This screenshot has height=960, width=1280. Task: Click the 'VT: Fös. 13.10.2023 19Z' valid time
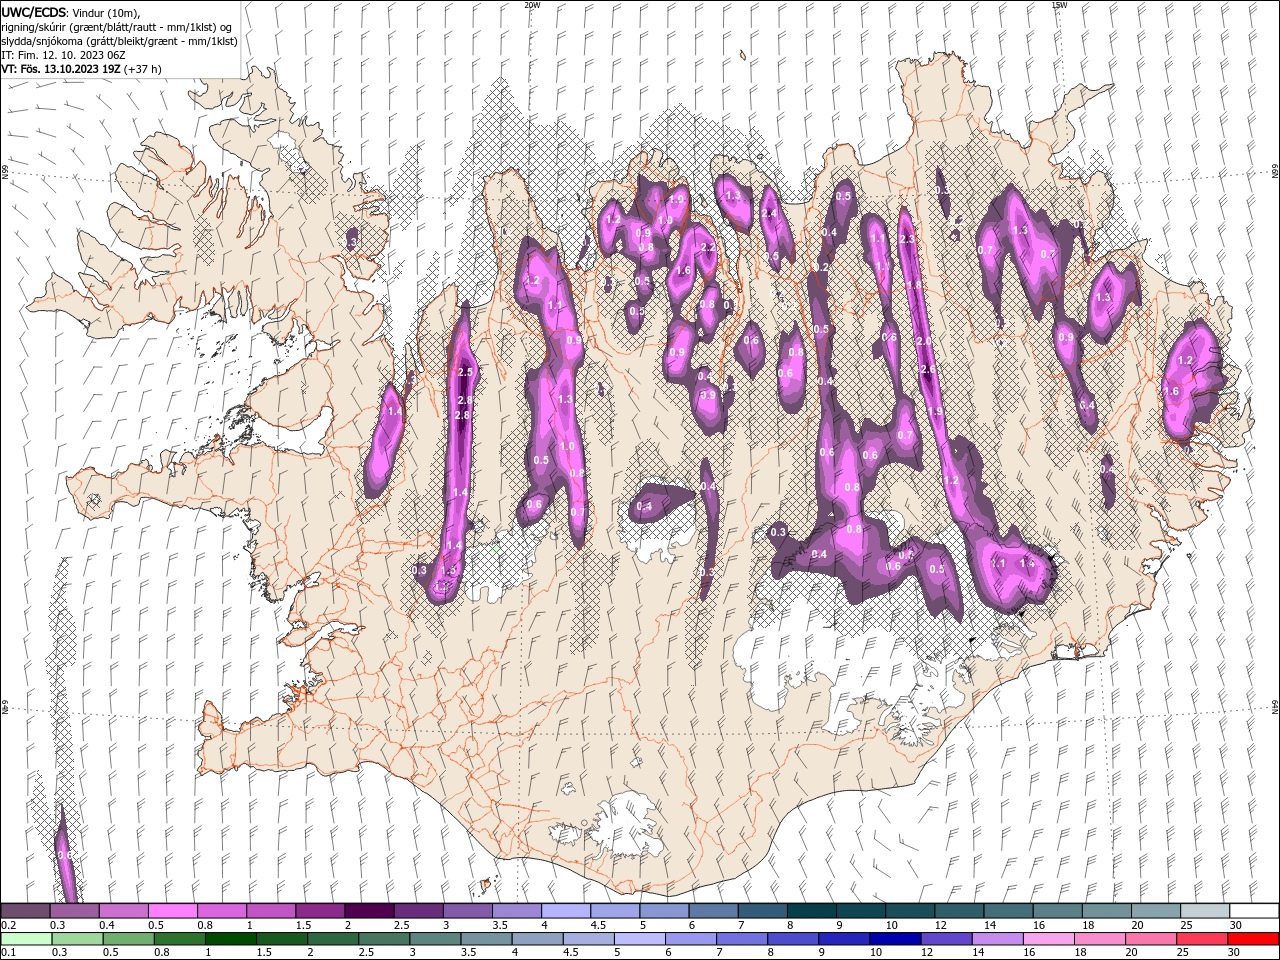pos(60,69)
